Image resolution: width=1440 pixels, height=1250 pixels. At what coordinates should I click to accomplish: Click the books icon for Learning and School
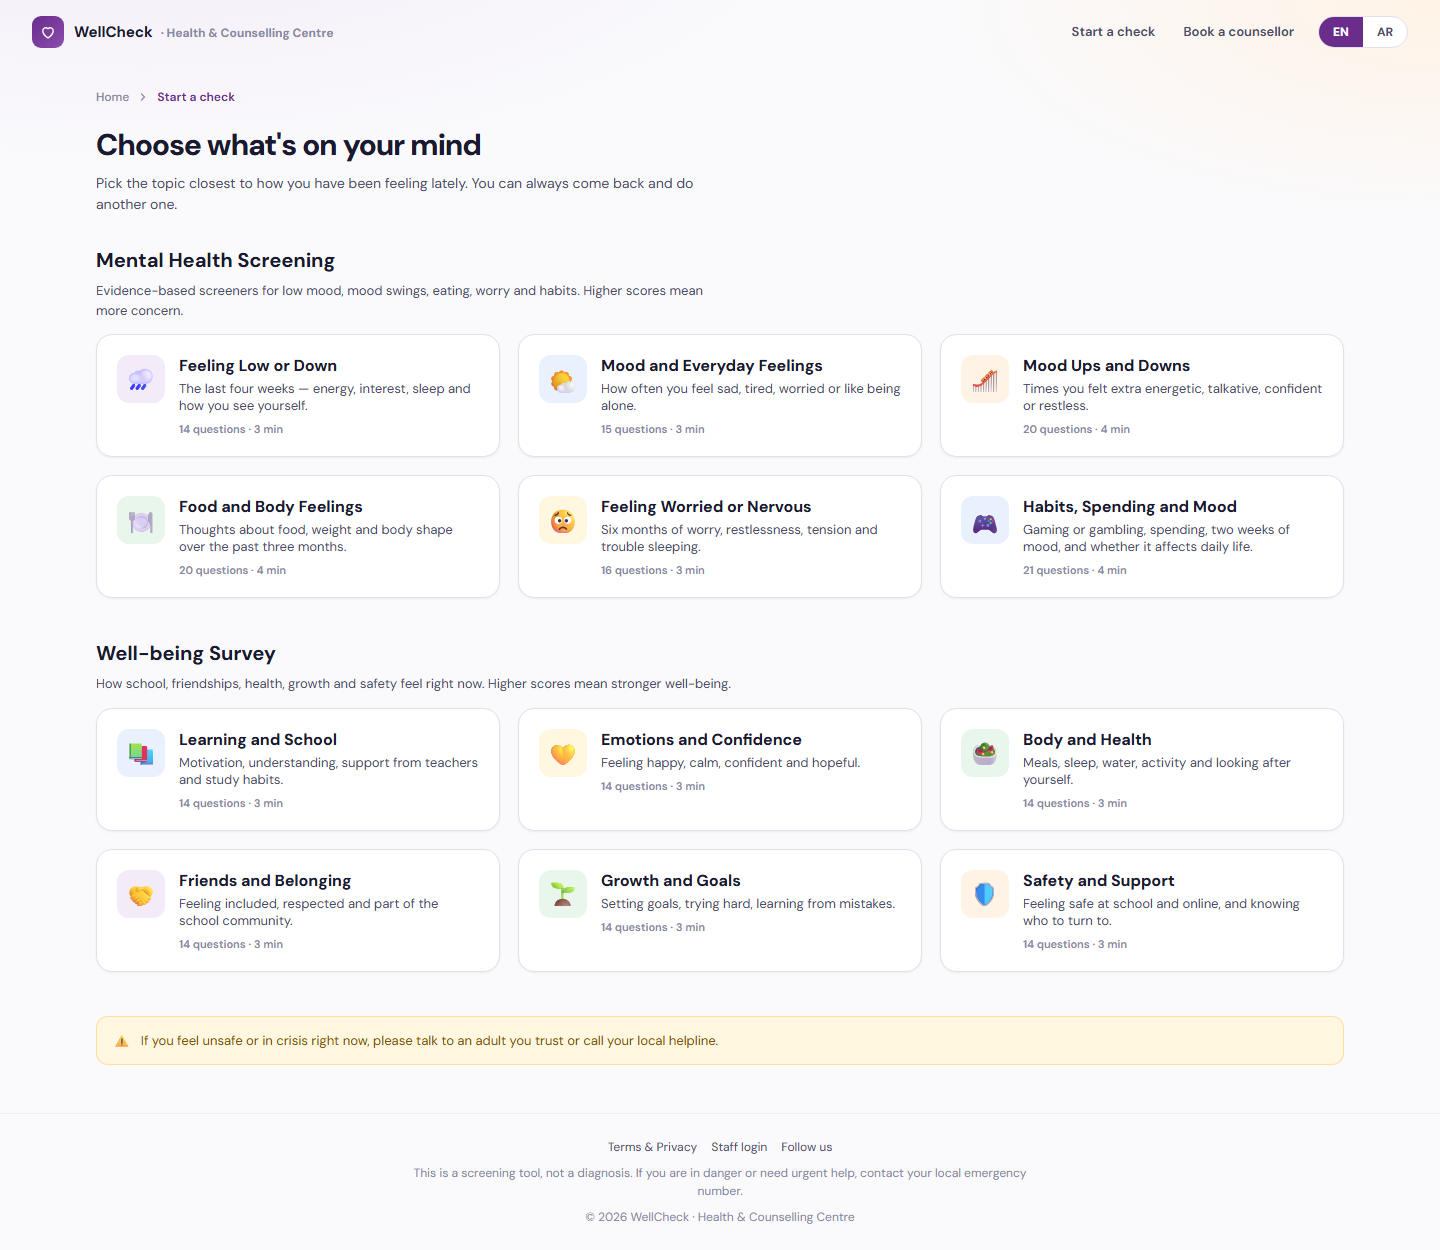coord(141,753)
